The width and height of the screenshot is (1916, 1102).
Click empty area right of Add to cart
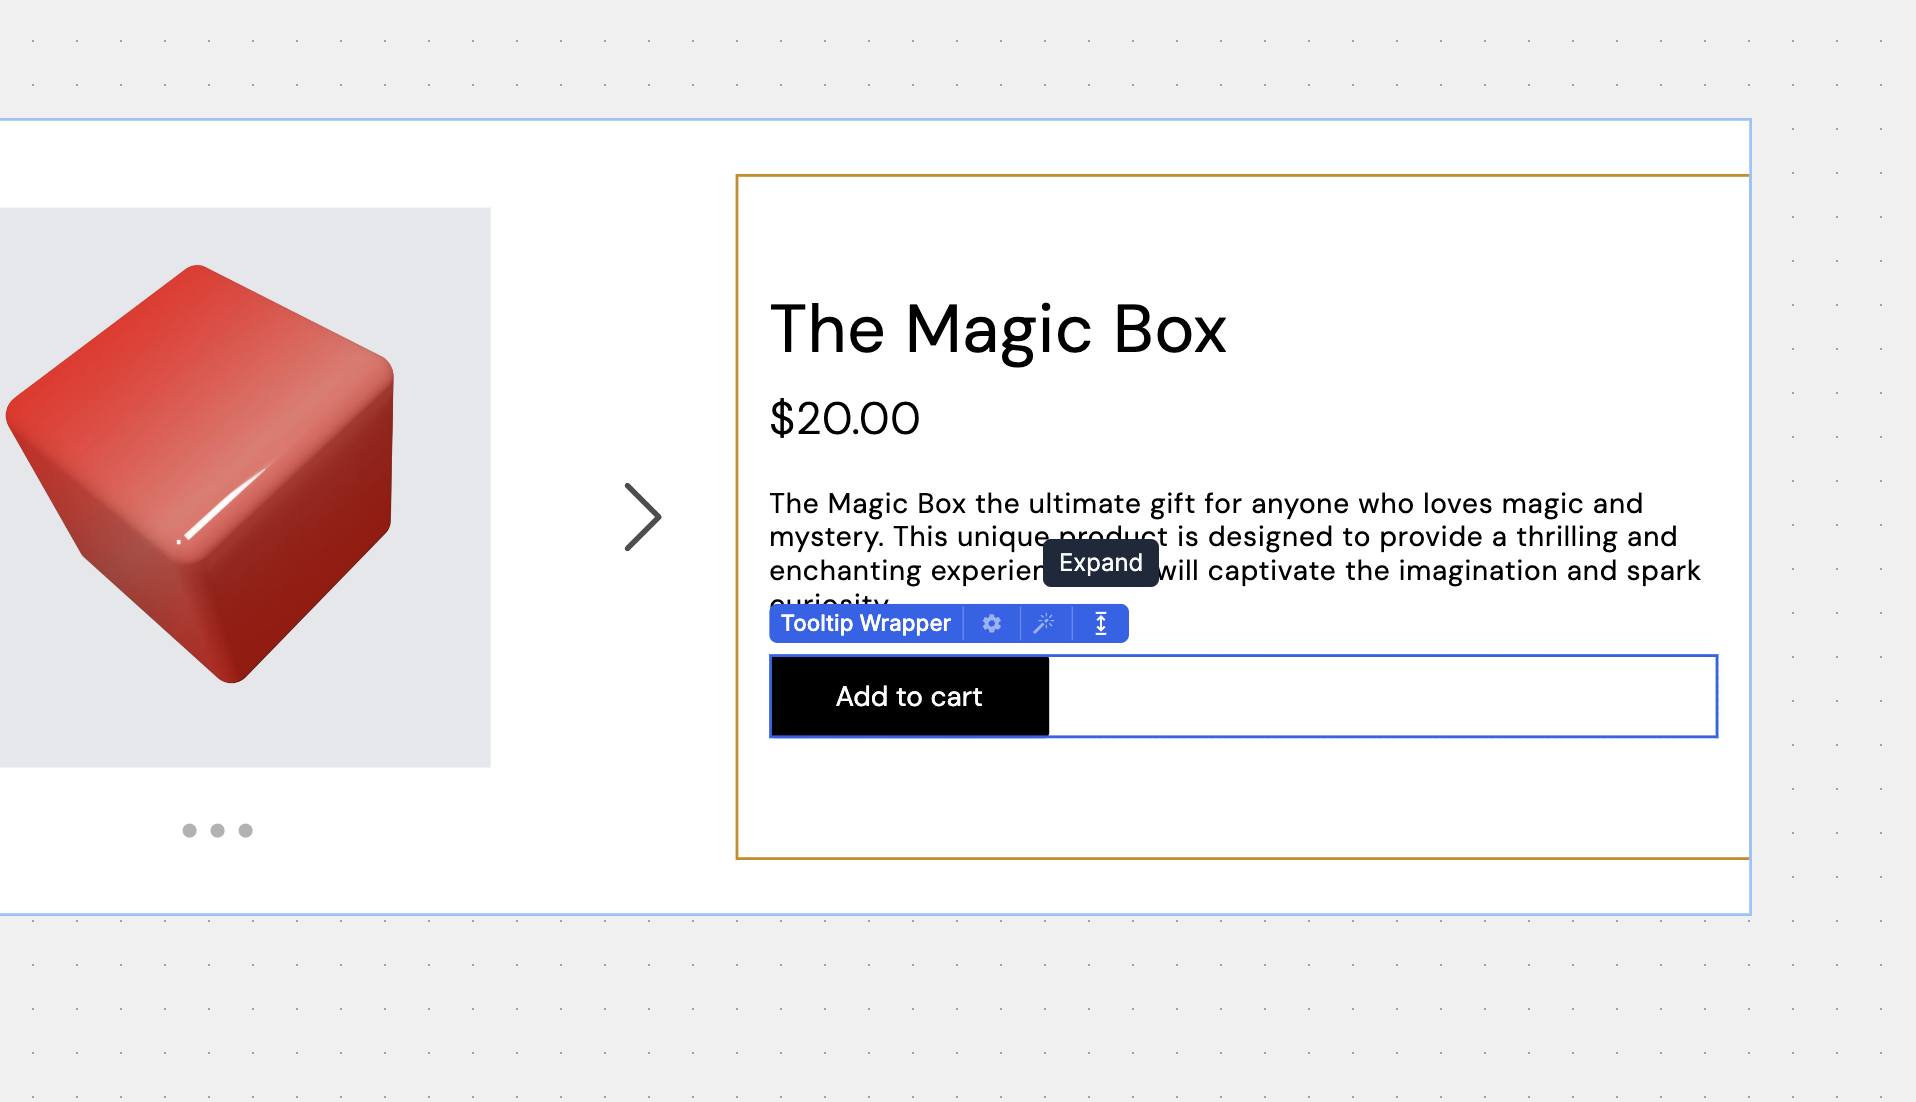(1380, 697)
